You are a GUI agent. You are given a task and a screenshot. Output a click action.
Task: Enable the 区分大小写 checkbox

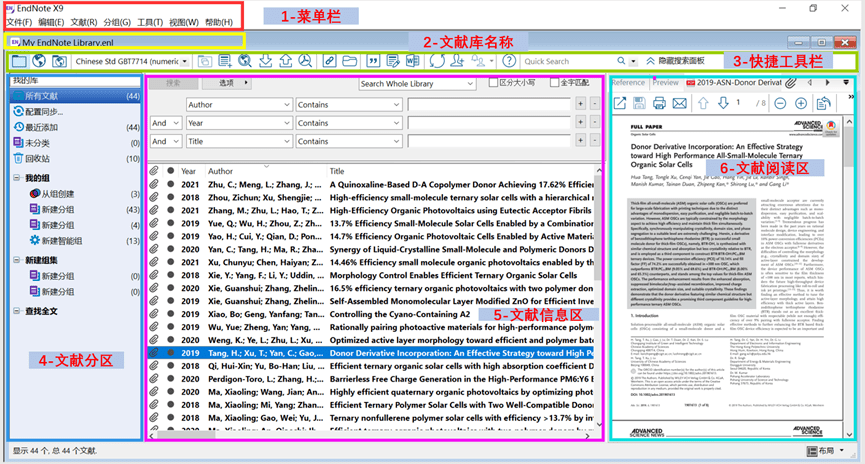coord(494,83)
